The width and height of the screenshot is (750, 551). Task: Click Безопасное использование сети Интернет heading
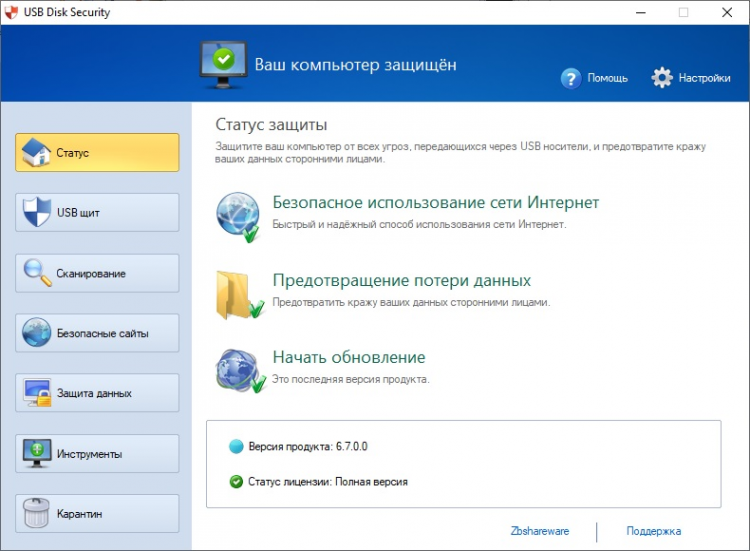point(436,202)
